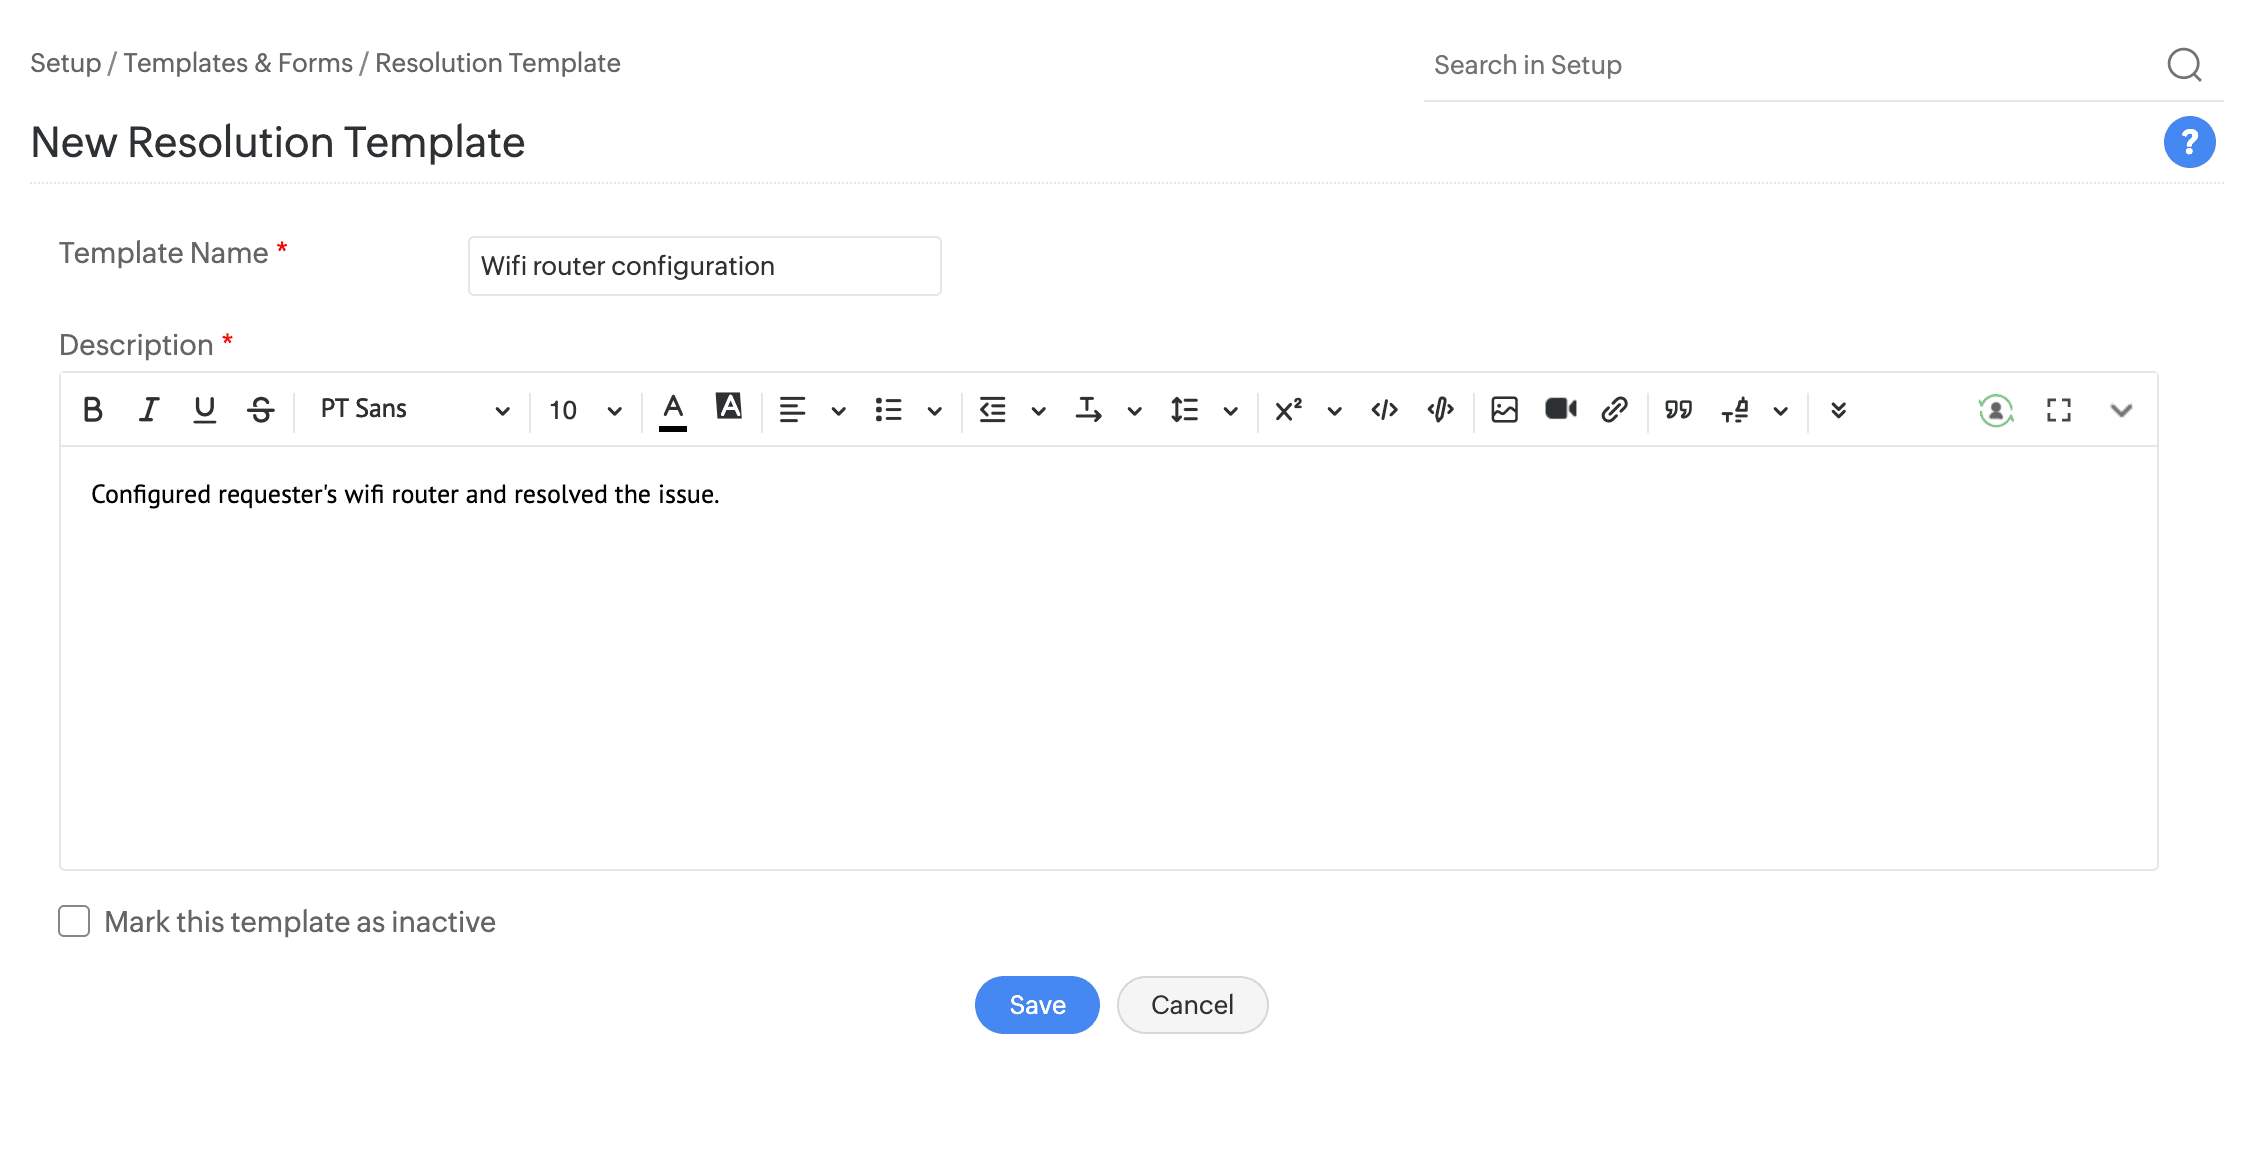Insert a block quote
The image size is (2252, 1160).
pyautogui.click(x=1678, y=410)
